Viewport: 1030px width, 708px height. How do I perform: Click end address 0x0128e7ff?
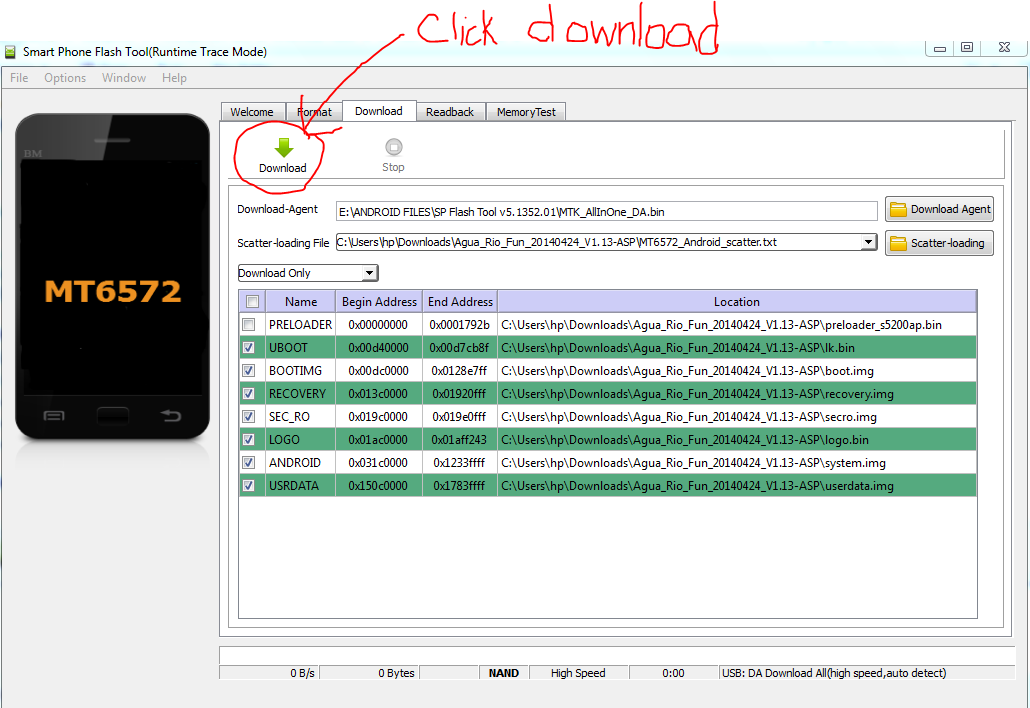(x=459, y=370)
